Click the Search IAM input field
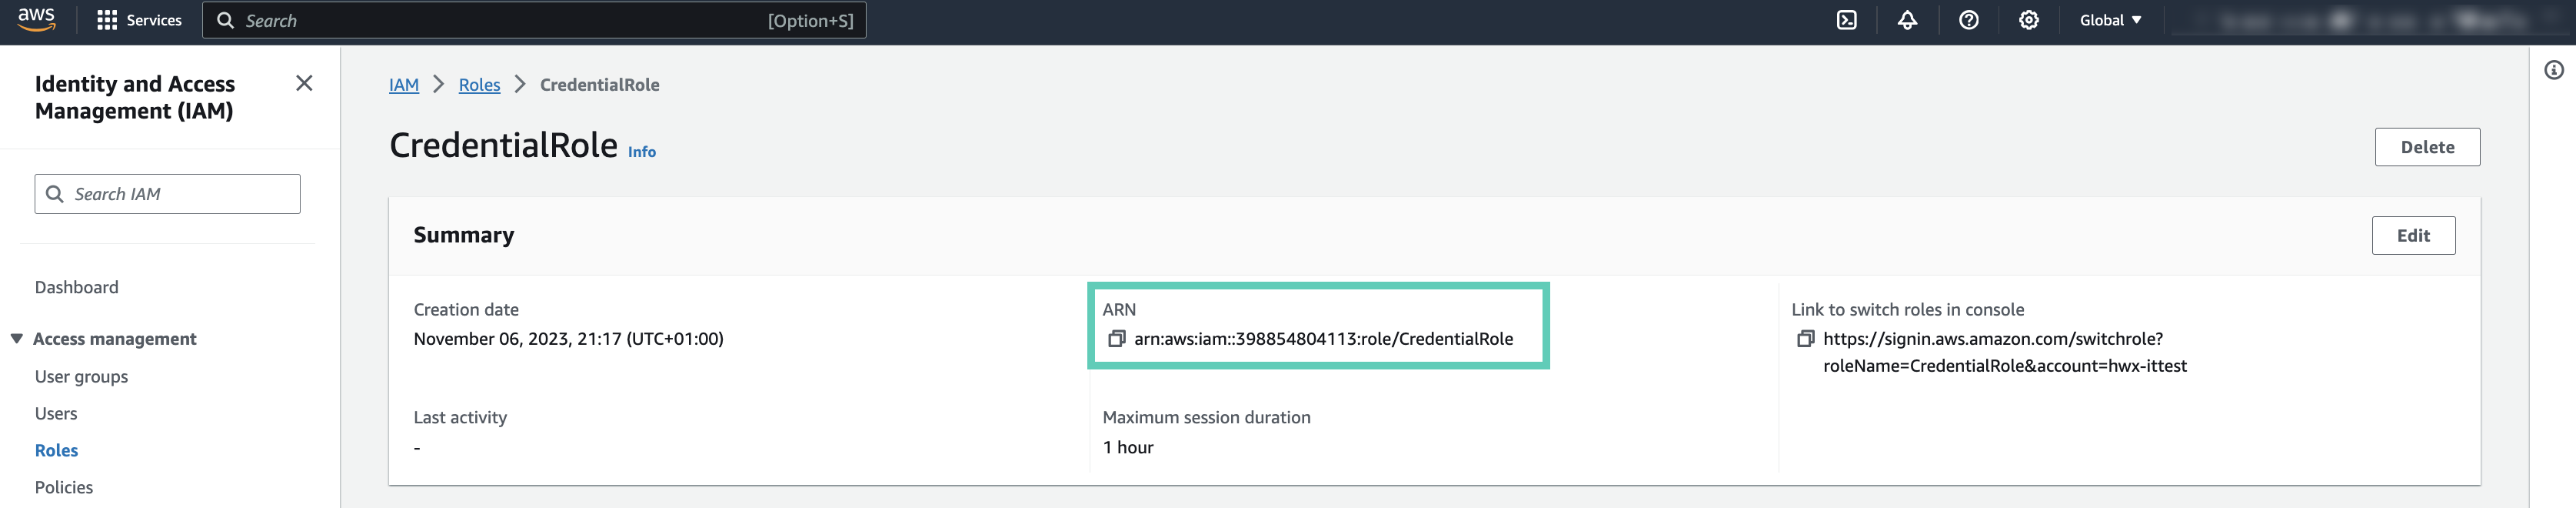Screen dimensions: 2576x508 tap(168, 194)
